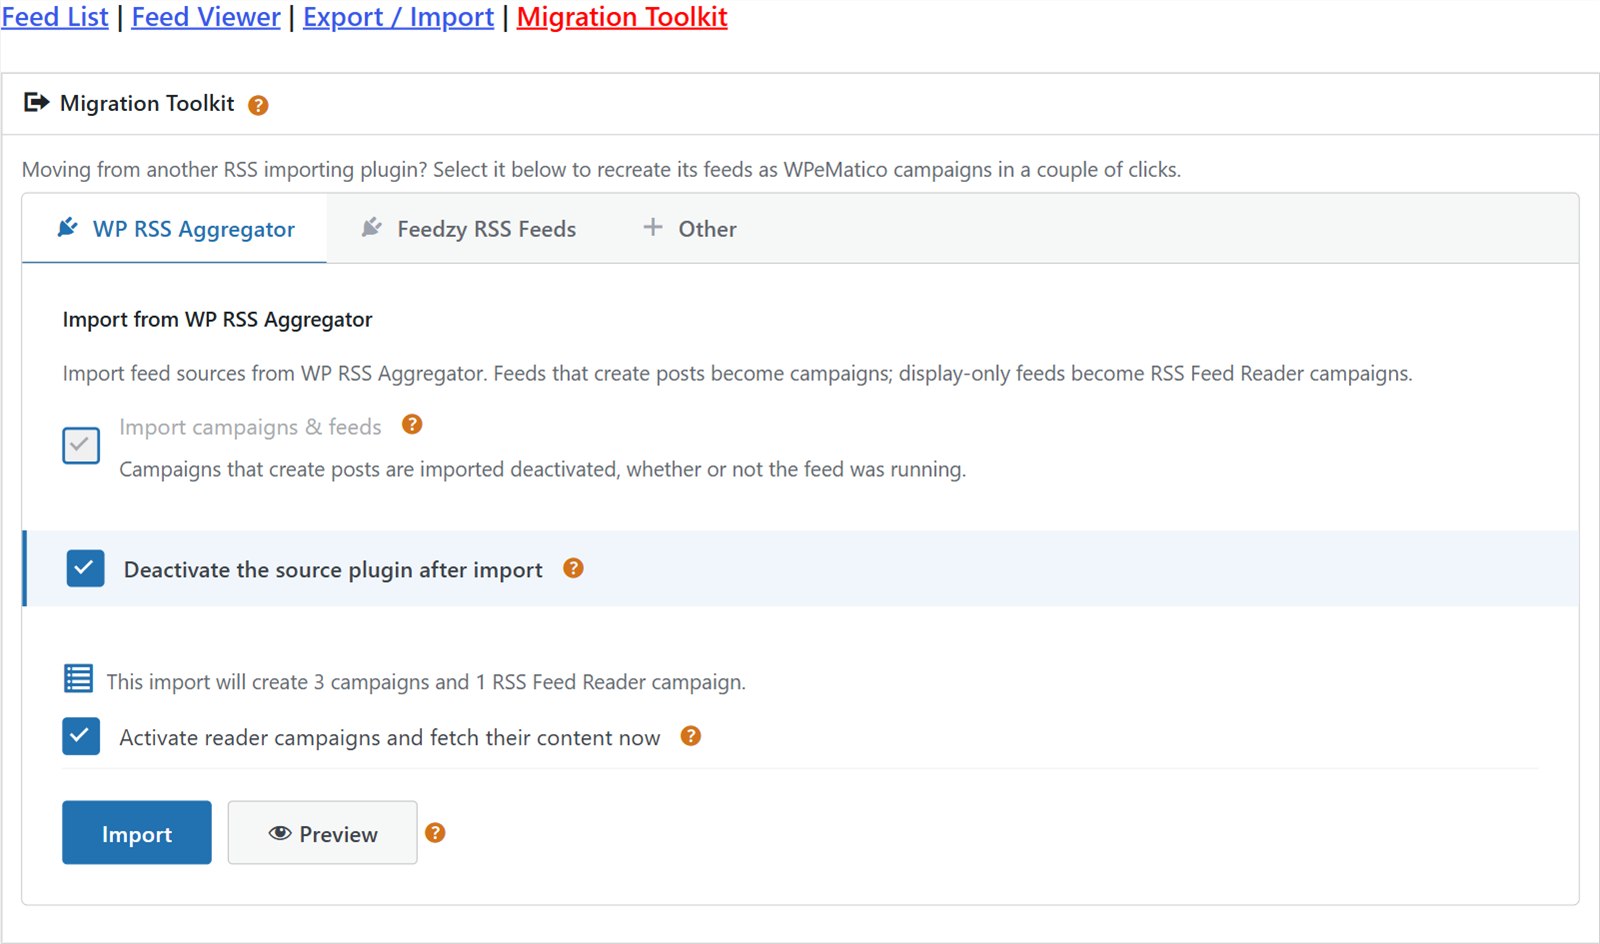Switch to Feedzy RSS Feeds tab
This screenshot has width=1600, height=944.
[x=468, y=229]
